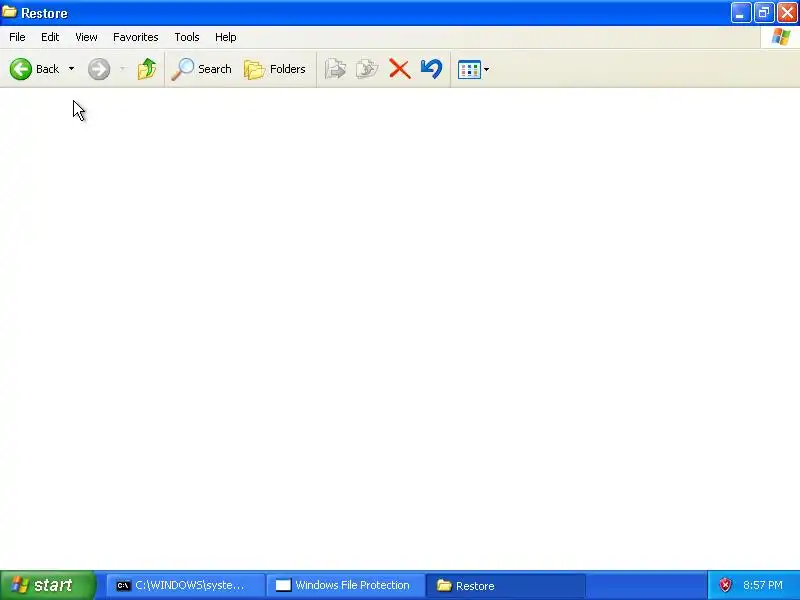
Task: Go back using the green Back arrow
Action: (35, 69)
